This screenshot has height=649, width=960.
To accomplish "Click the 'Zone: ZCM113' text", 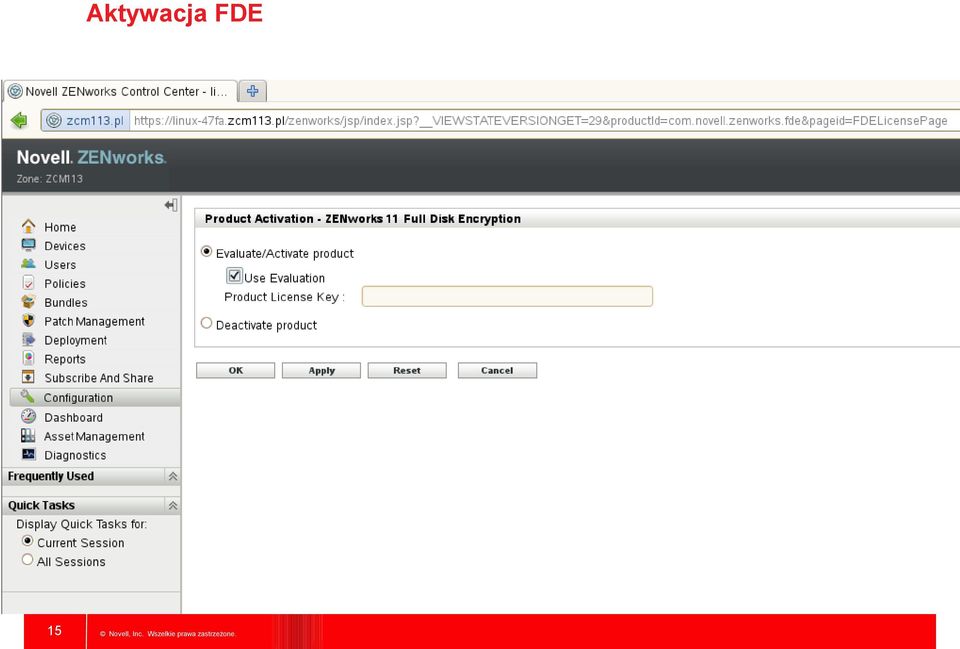I will point(50,179).
